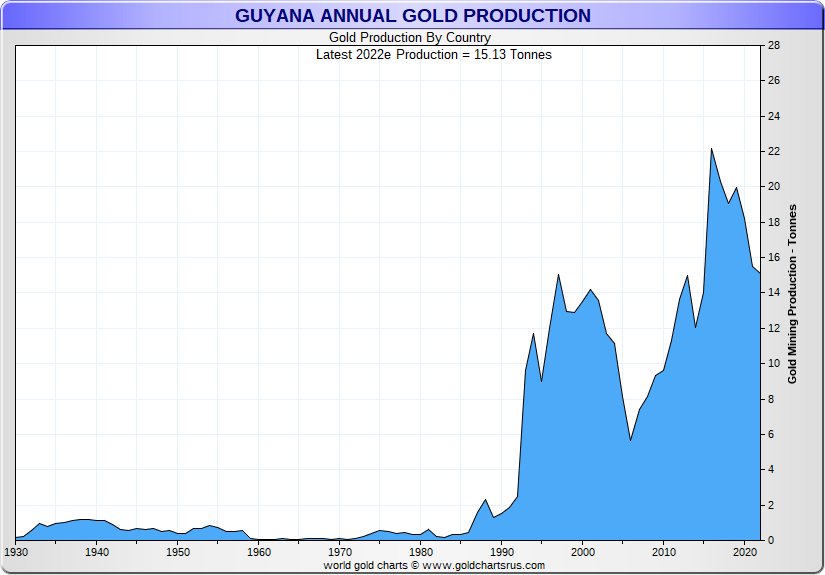Click the 20 y-axis value

(774, 187)
